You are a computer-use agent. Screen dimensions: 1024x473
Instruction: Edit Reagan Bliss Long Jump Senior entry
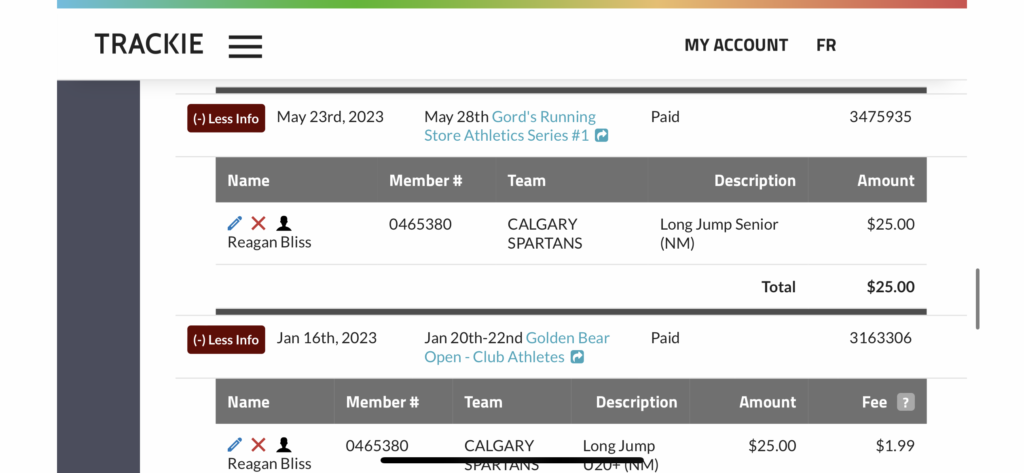pos(234,223)
